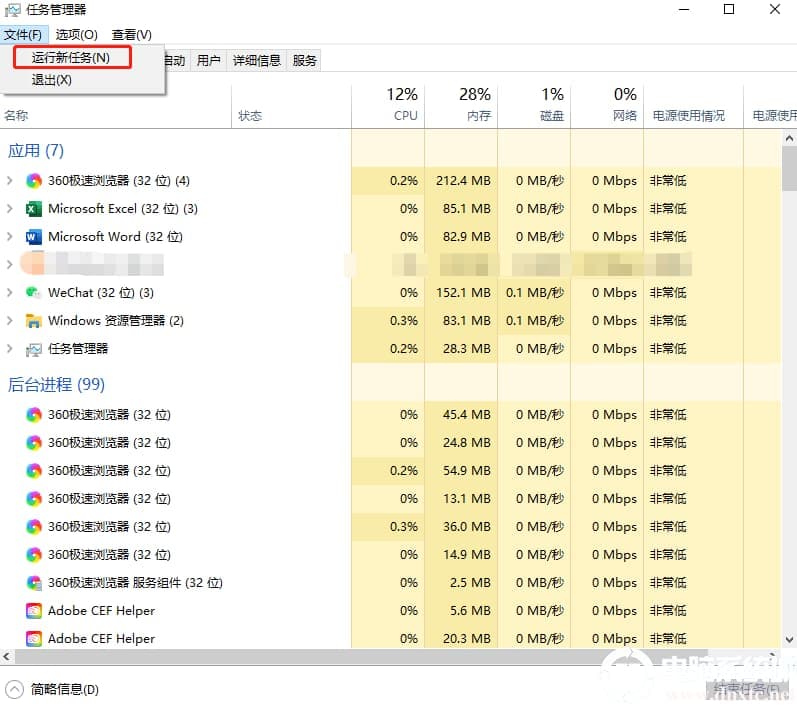The image size is (797, 709).
Task: Click the 简略信息 collapse arrow icon
Action: (x=14, y=690)
